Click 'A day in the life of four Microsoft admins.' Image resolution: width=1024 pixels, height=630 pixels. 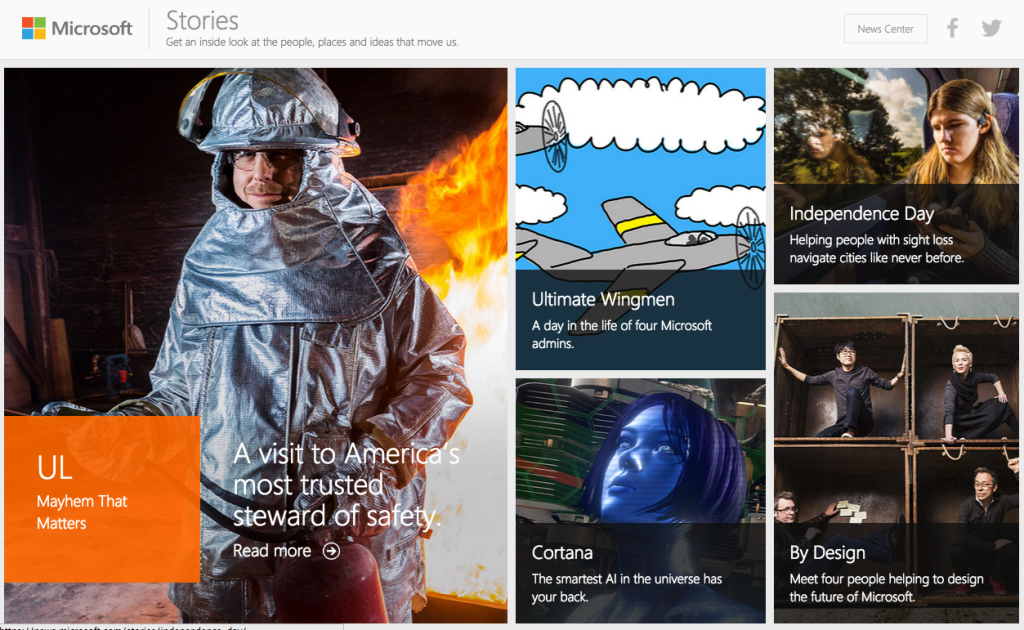(622, 334)
